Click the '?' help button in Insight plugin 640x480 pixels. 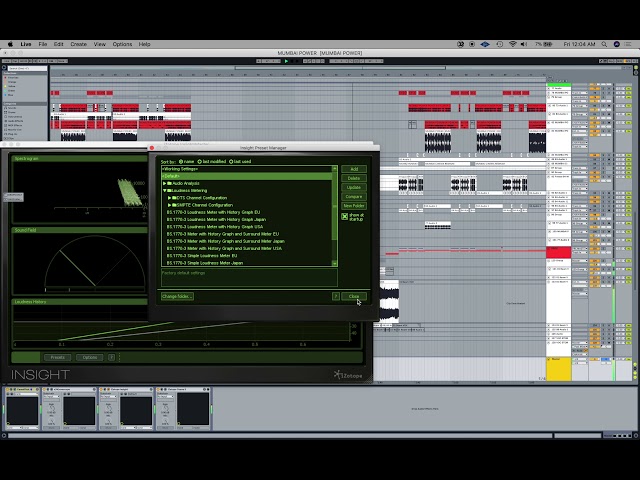(x=111, y=358)
